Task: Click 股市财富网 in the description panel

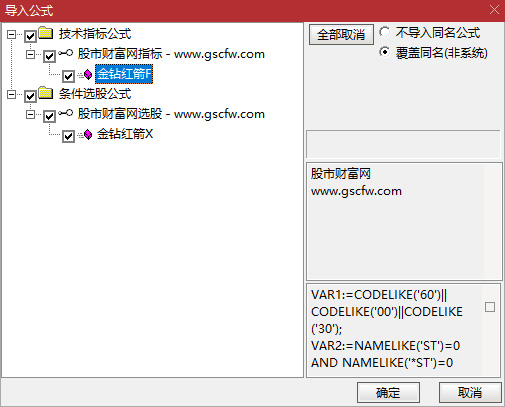Action: tap(341, 174)
